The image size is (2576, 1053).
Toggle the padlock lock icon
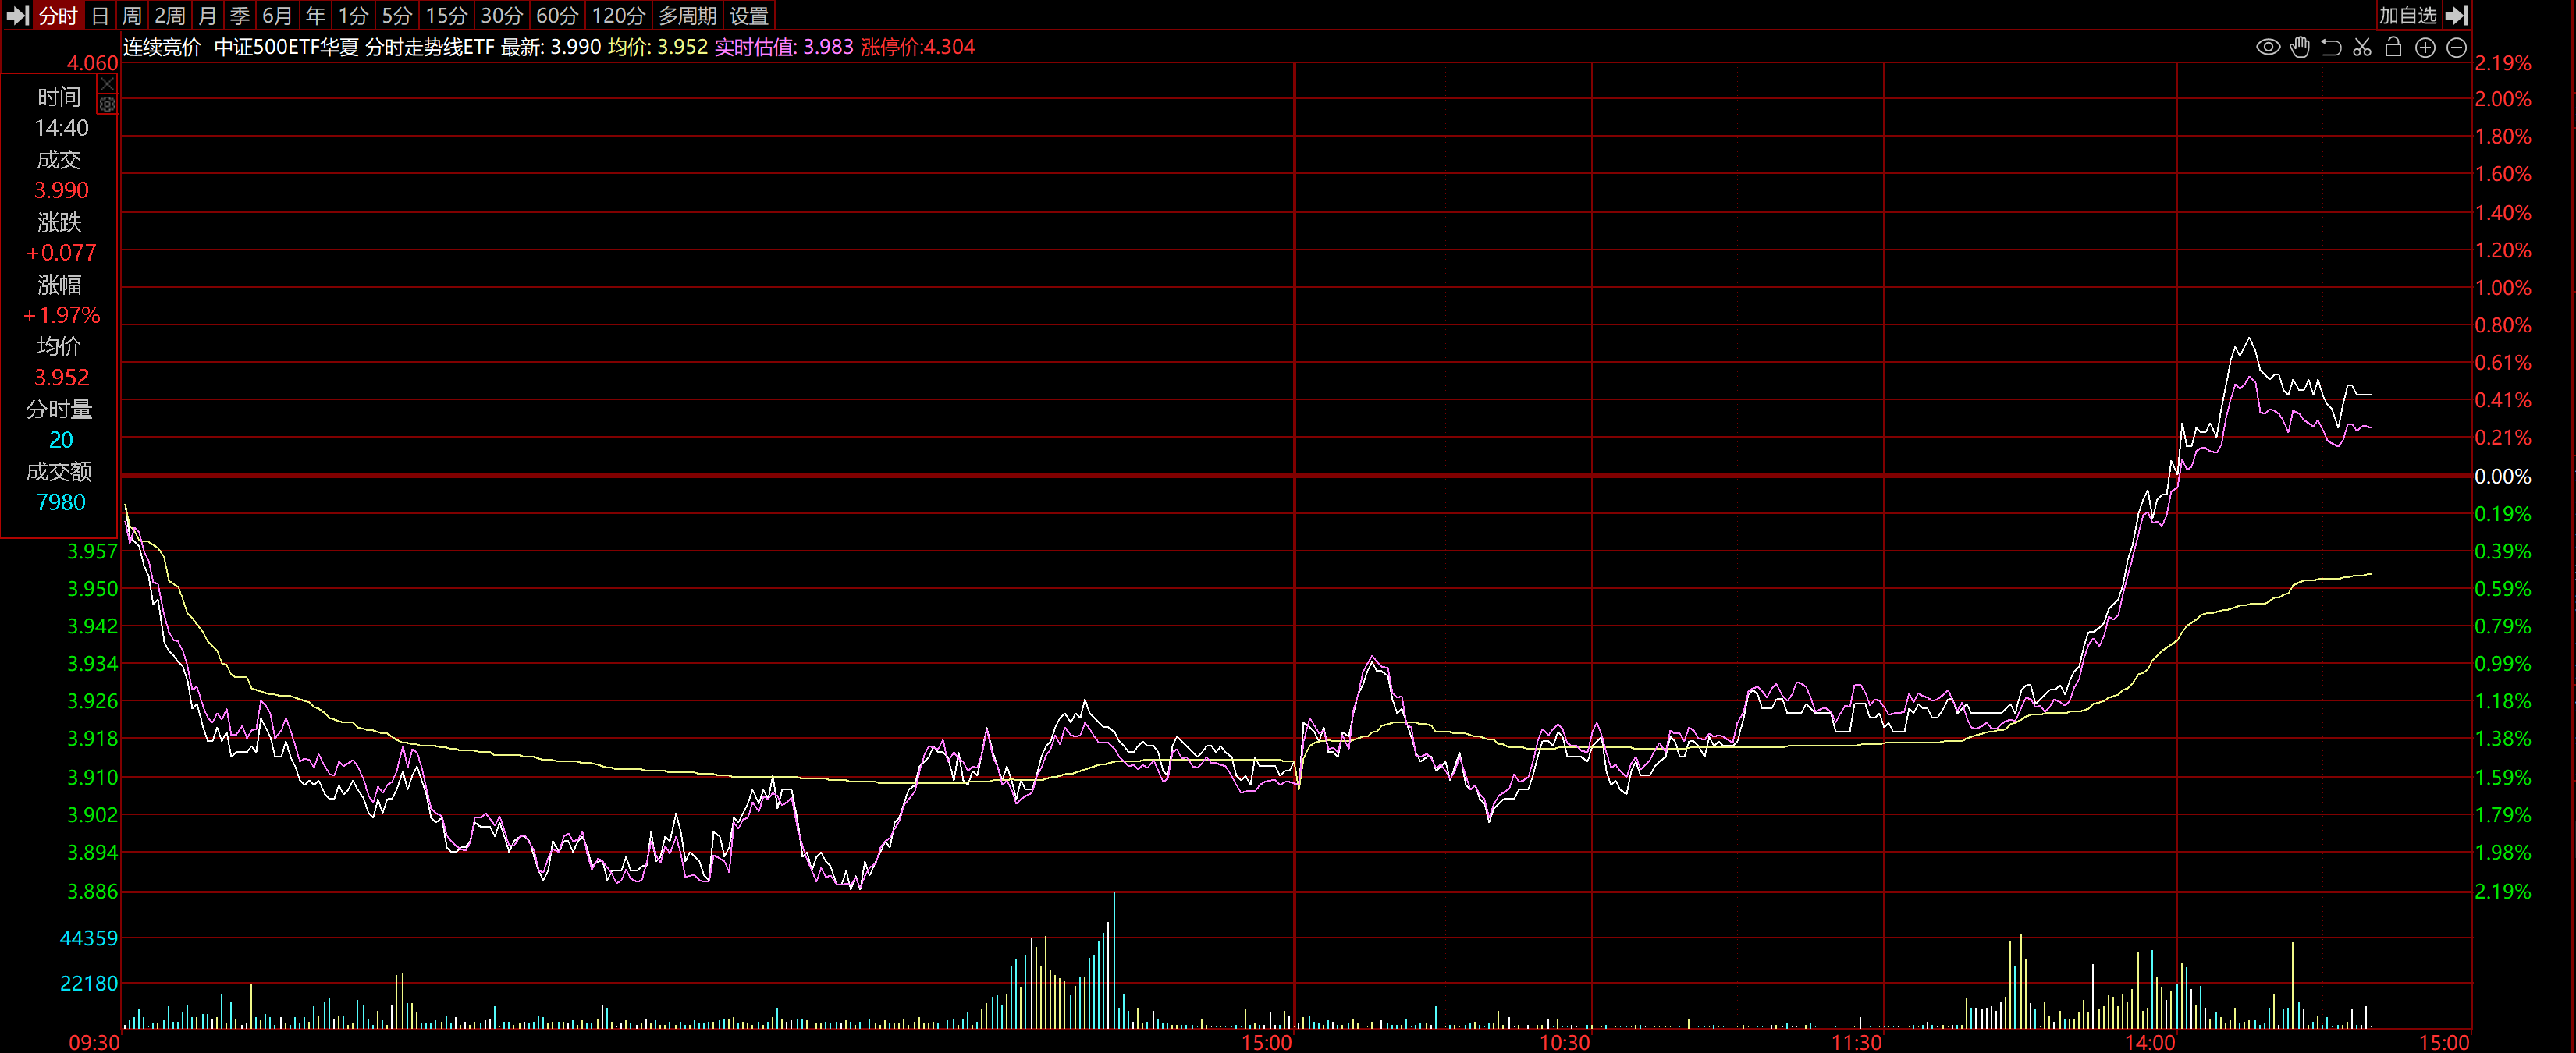(2393, 47)
